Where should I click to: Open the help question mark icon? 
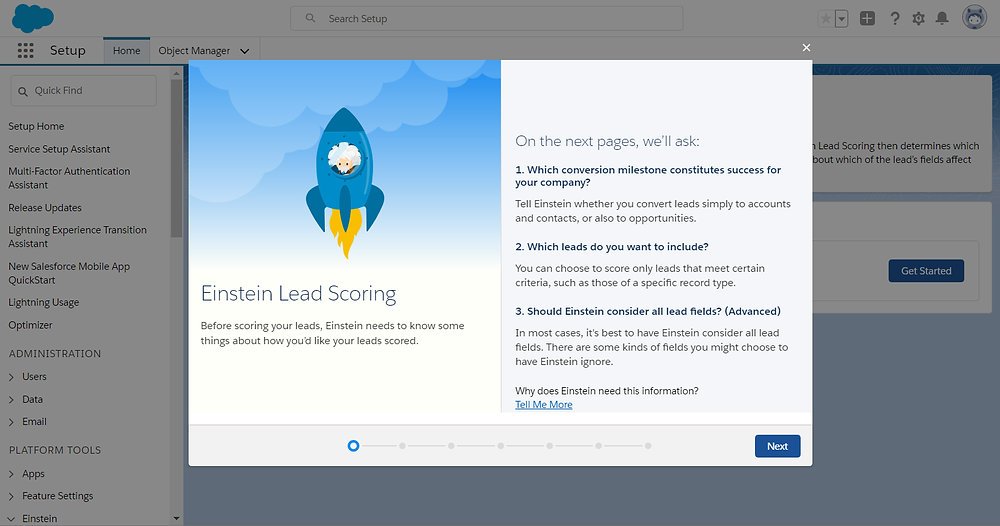point(895,18)
